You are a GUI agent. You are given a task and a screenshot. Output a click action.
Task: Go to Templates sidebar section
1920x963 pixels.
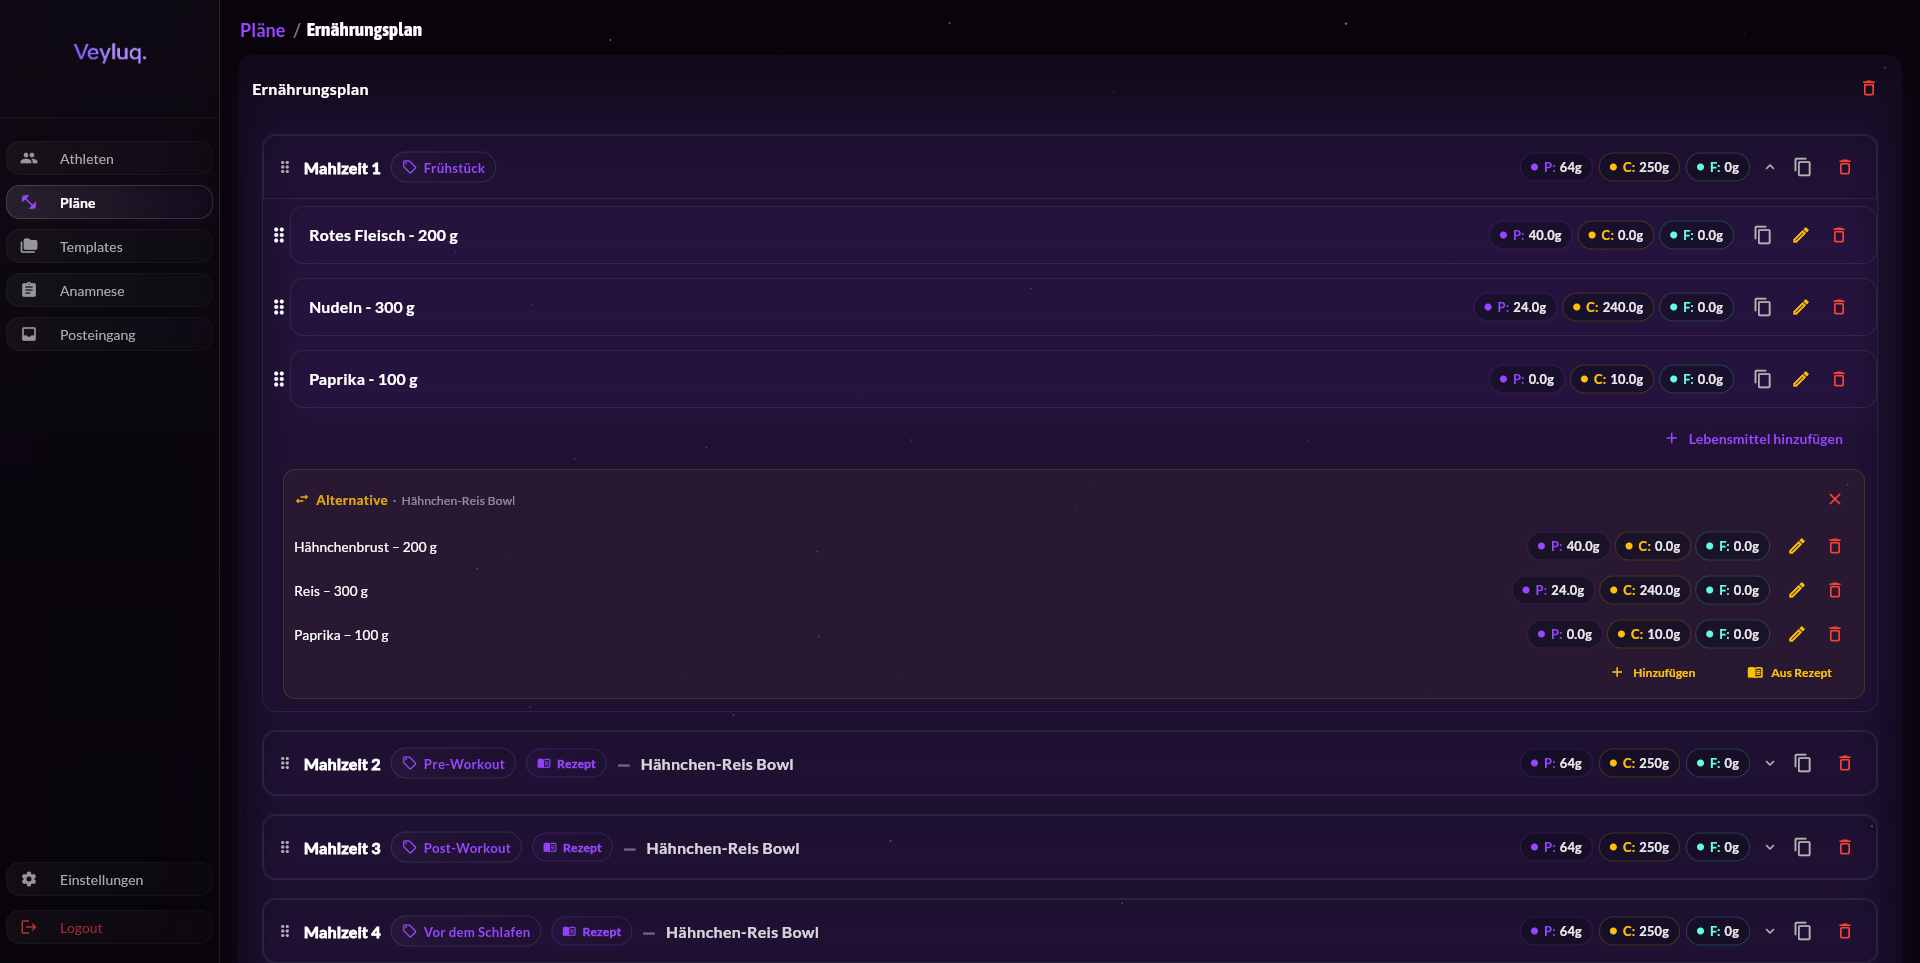click(91, 247)
